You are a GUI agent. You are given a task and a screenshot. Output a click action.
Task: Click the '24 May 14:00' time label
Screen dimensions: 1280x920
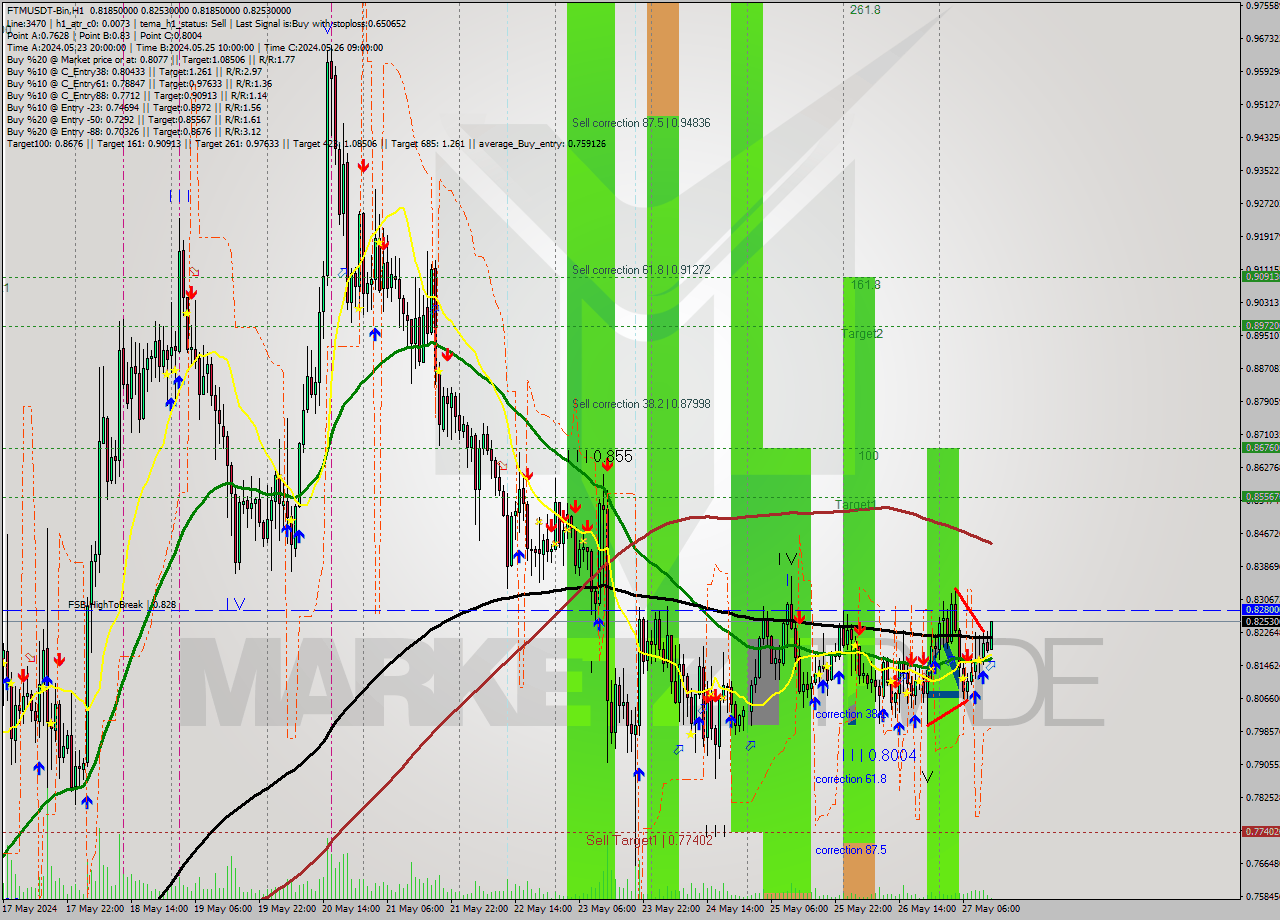click(735, 909)
